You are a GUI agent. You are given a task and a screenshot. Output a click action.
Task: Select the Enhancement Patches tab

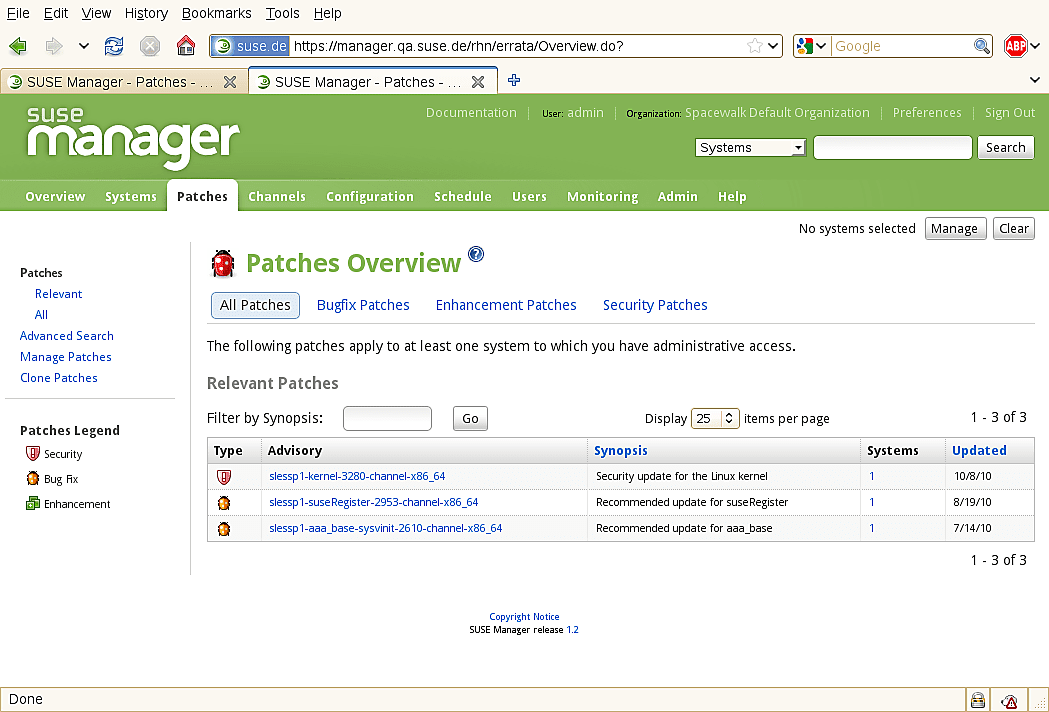506,305
